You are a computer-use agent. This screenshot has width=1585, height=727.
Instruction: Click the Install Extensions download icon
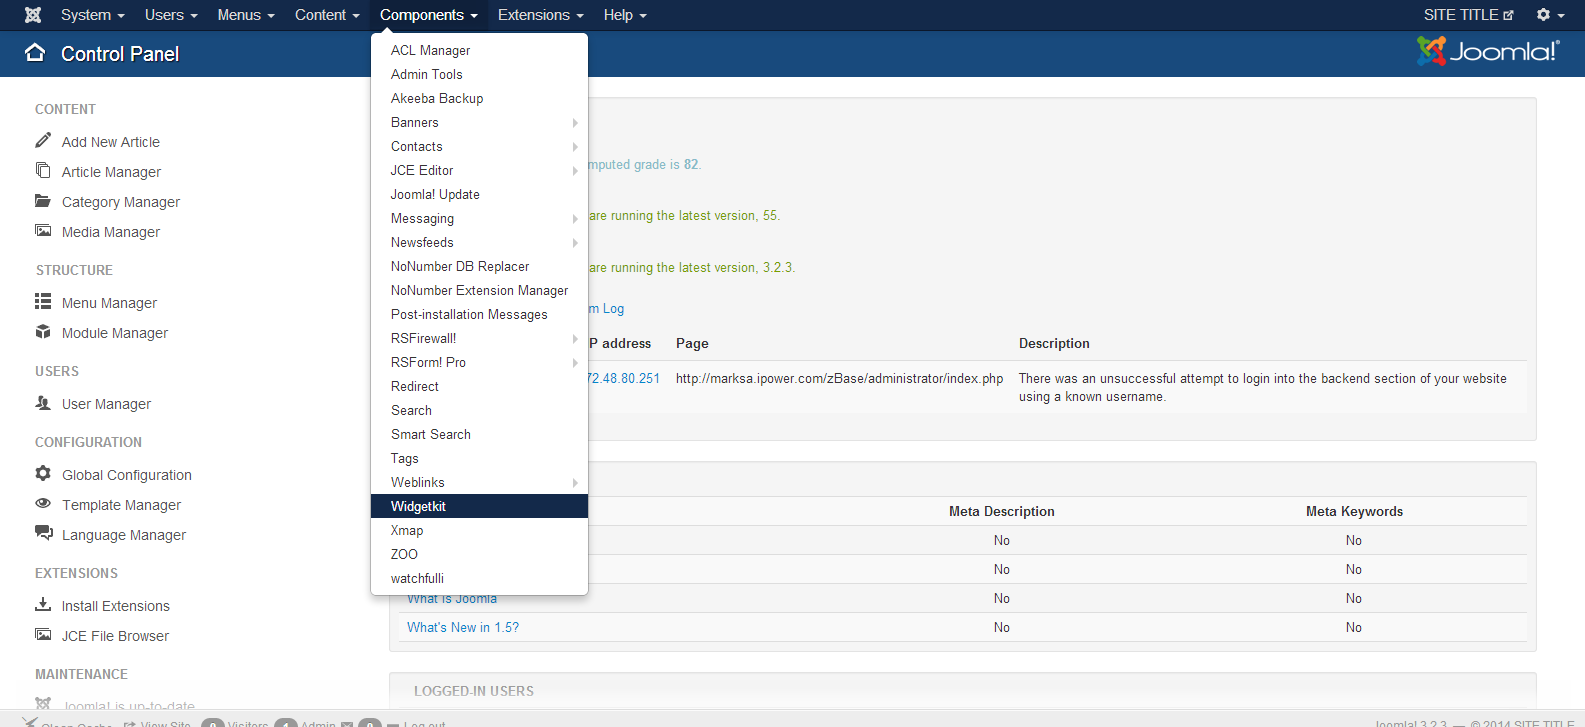point(43,604)
